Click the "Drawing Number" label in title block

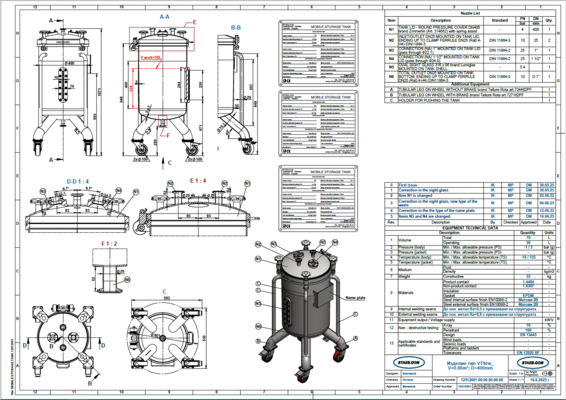445,380
